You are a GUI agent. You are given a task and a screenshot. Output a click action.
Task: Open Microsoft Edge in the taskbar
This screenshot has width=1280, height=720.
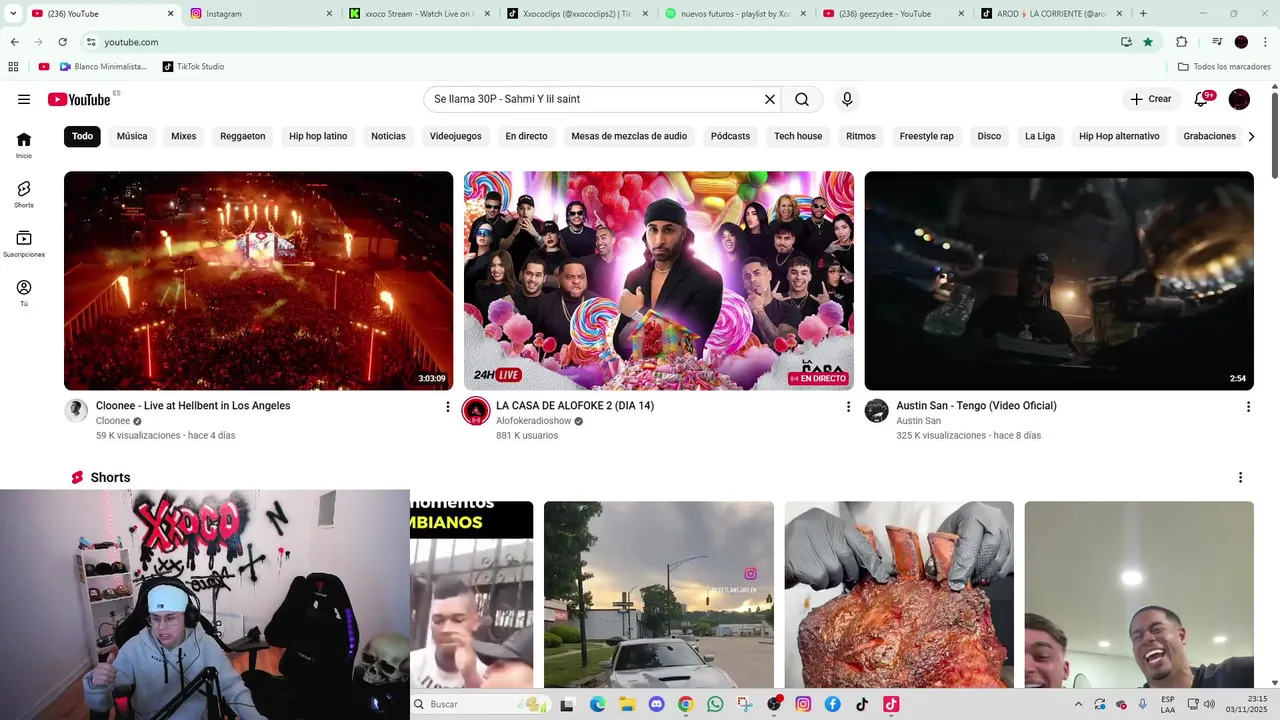(597, 704)
